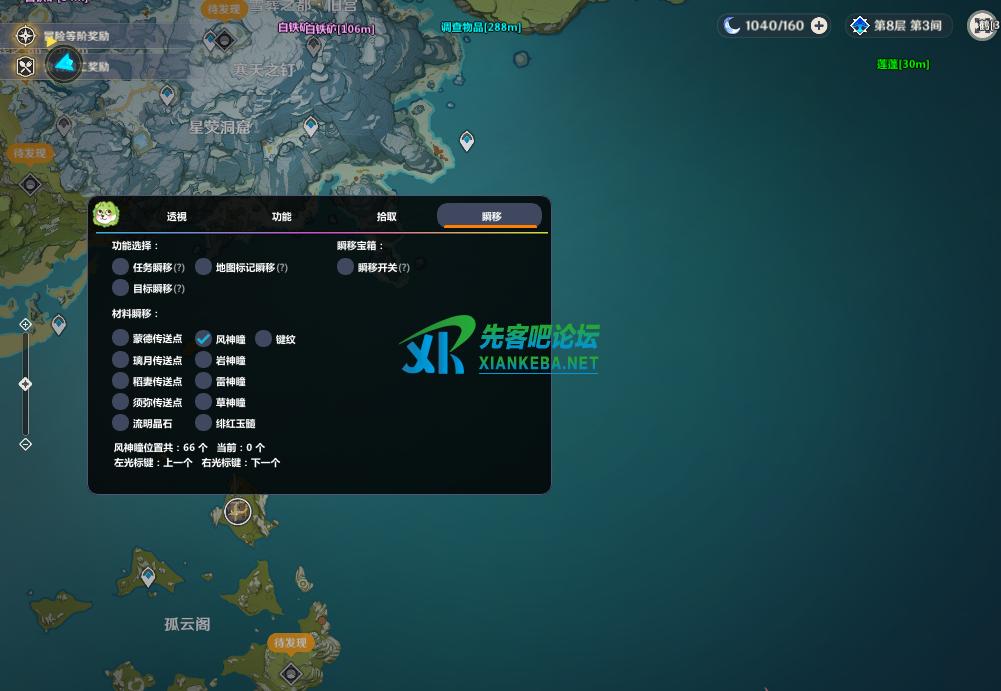Screen dimensions: 1001x691
Task: Check the 岩神瞳 option
Action: [x=204, y=360]
